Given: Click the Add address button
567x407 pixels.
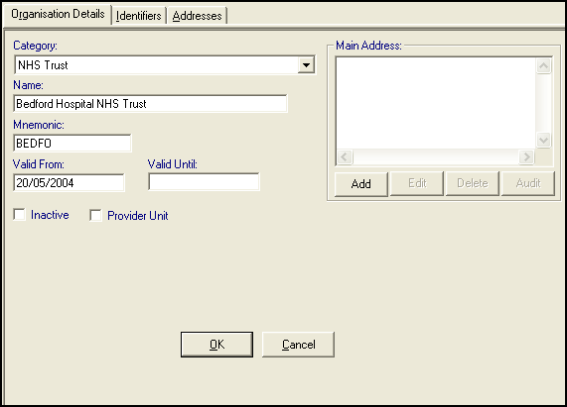Looking at the screenshot, I should 361,184.
